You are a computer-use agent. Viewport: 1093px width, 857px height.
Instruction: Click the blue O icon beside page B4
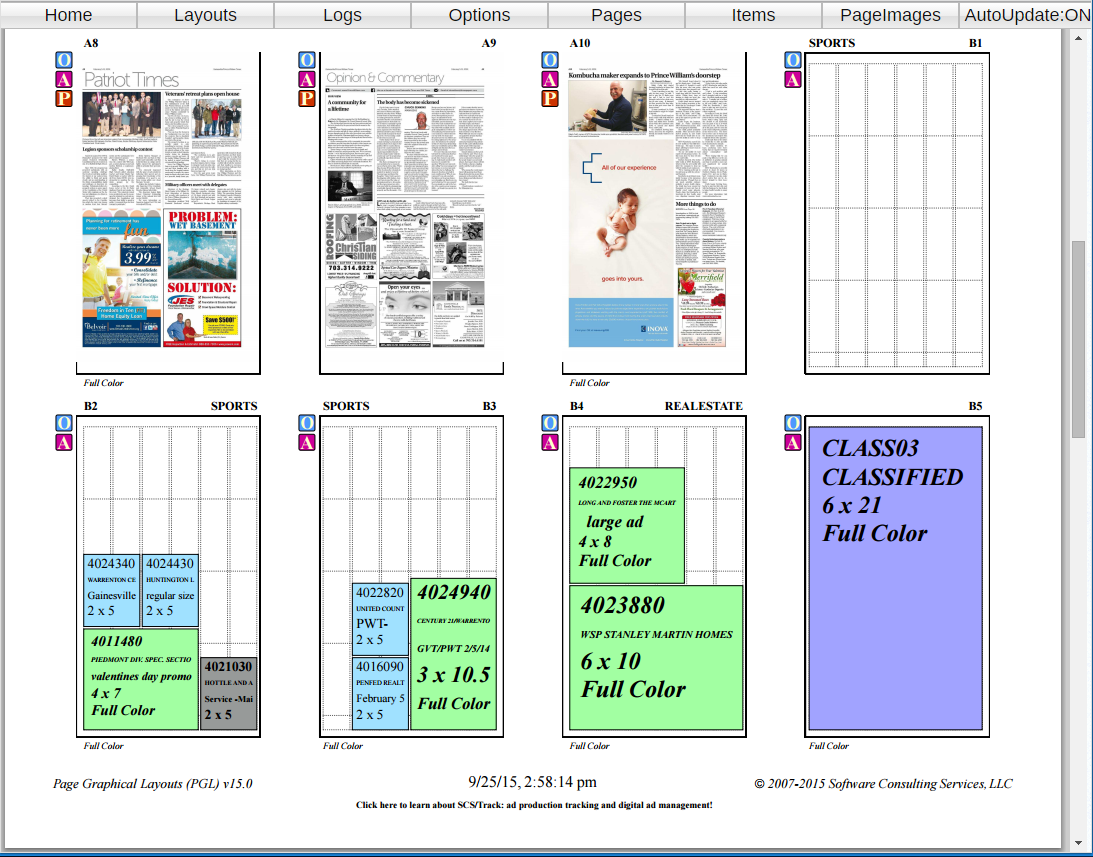(550, 423)
